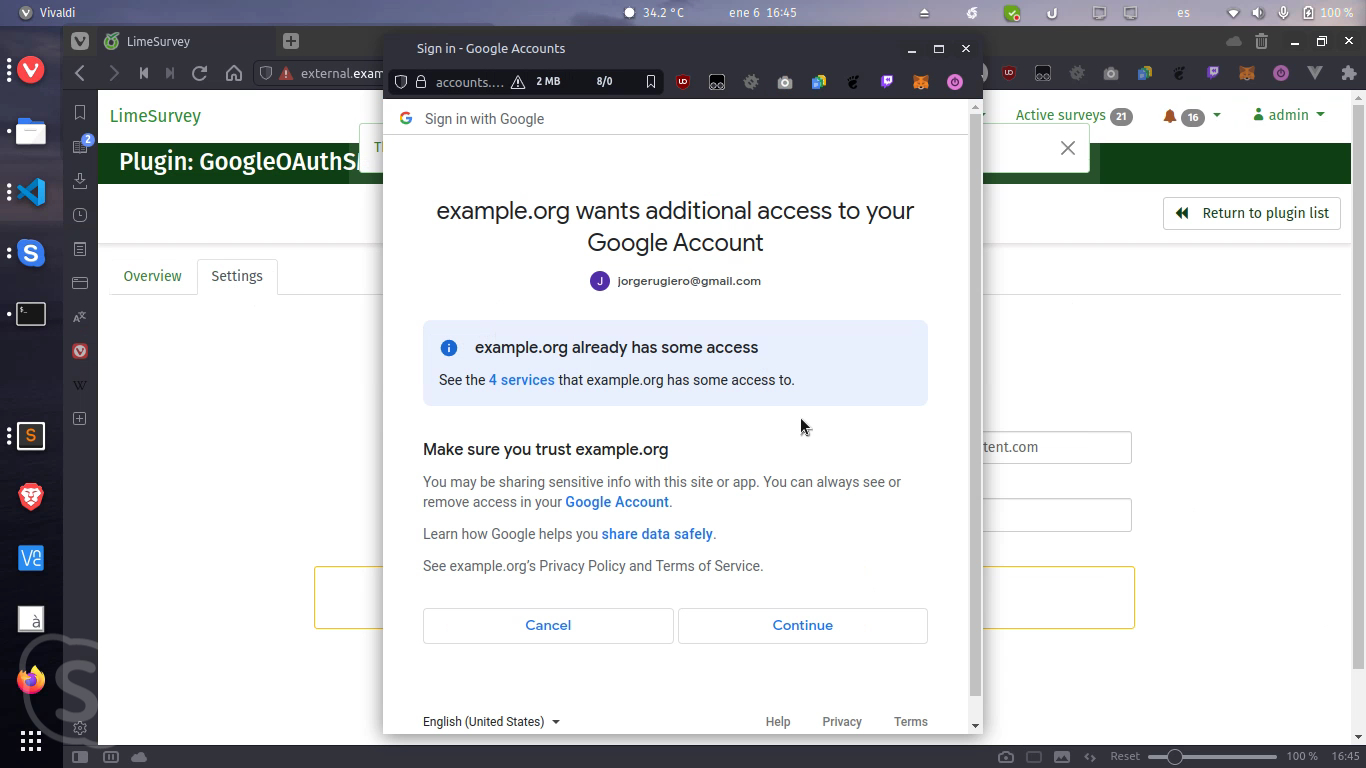Open the Downloads panel in Vivaldi sidebar
The height and width of the screenshot is (768, 1366).
click(80, 181)
